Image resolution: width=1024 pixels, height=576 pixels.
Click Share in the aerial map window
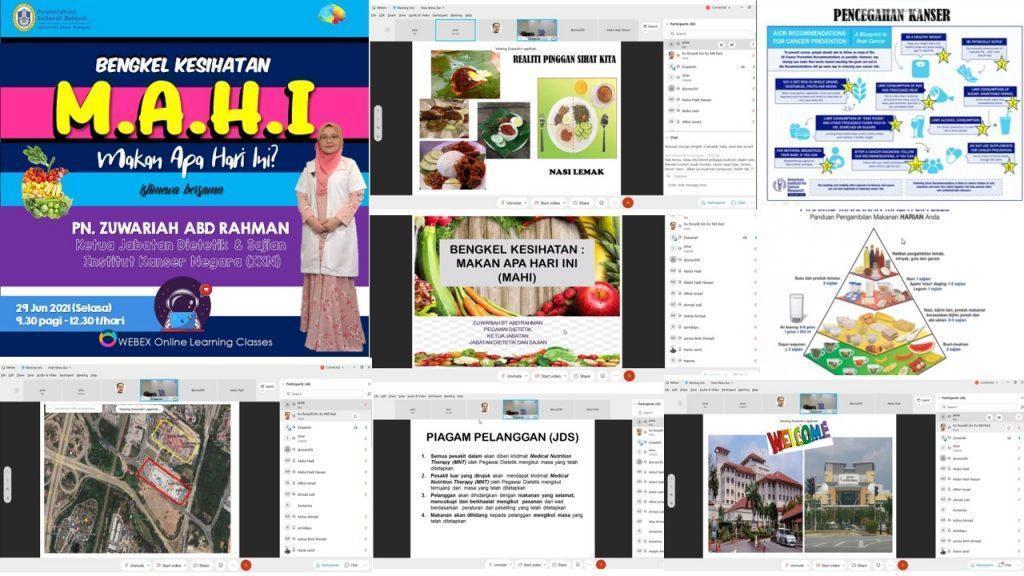pos(202,565)
